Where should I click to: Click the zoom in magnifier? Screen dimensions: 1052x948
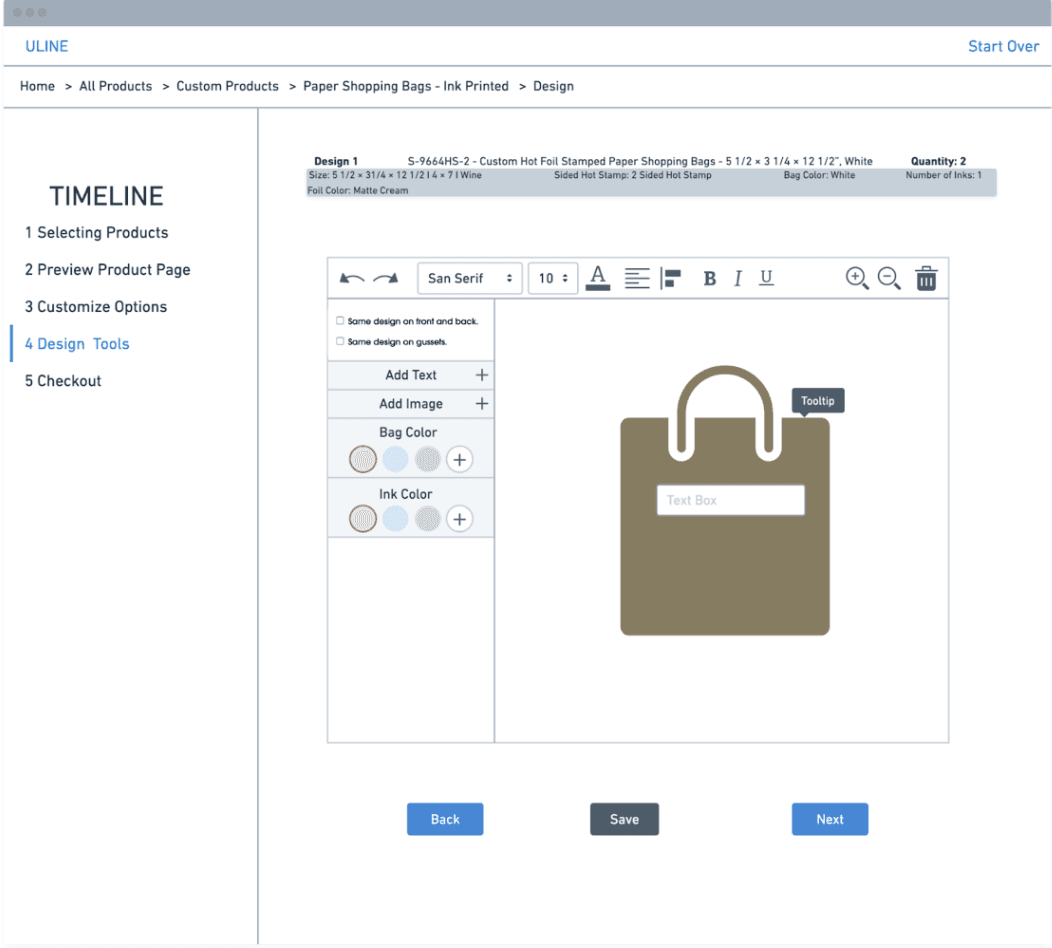point(857,278)
